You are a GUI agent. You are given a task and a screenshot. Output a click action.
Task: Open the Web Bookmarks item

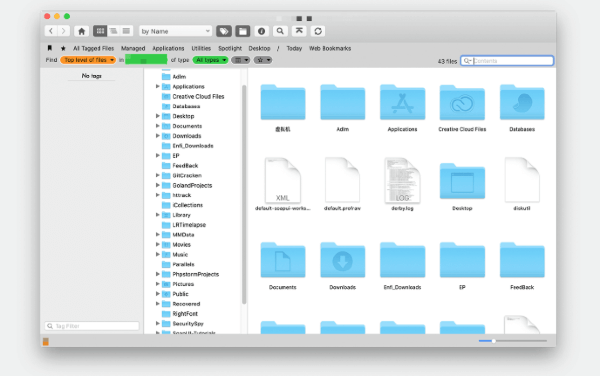click(330, 48)
